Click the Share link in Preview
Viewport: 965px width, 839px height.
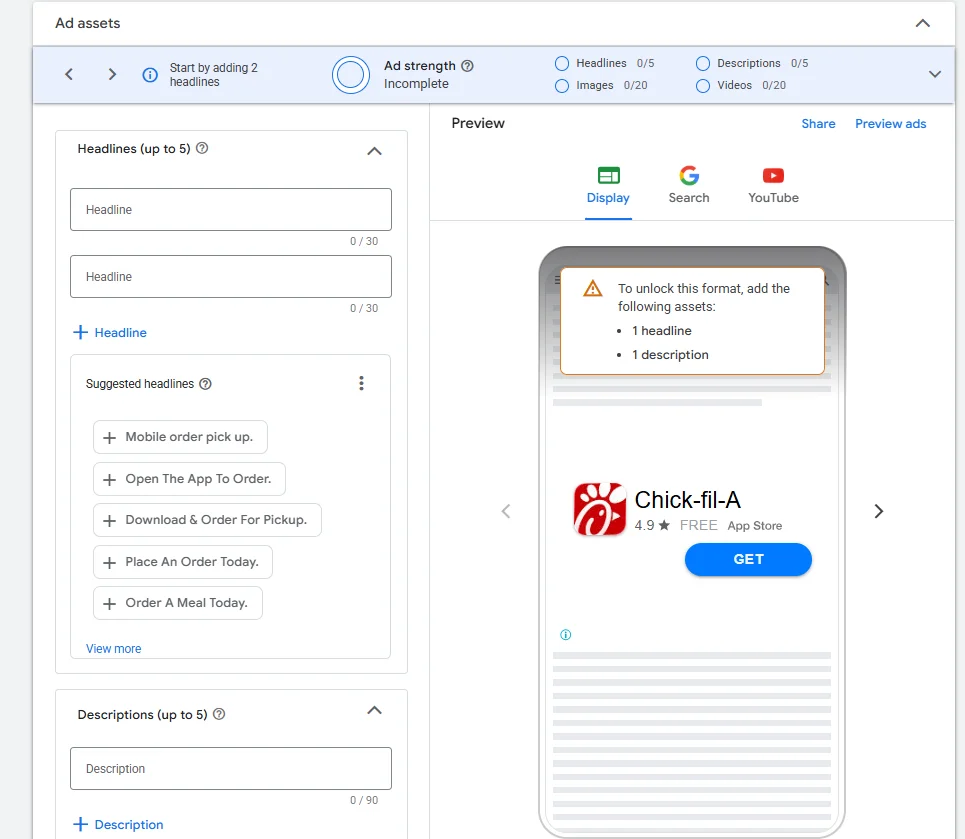click(x=818, y=124)
